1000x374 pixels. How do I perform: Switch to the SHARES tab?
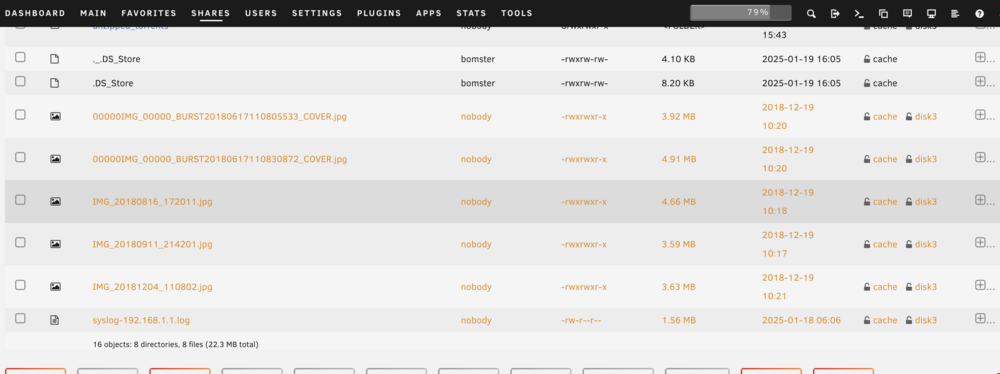(x=210, y=13)
